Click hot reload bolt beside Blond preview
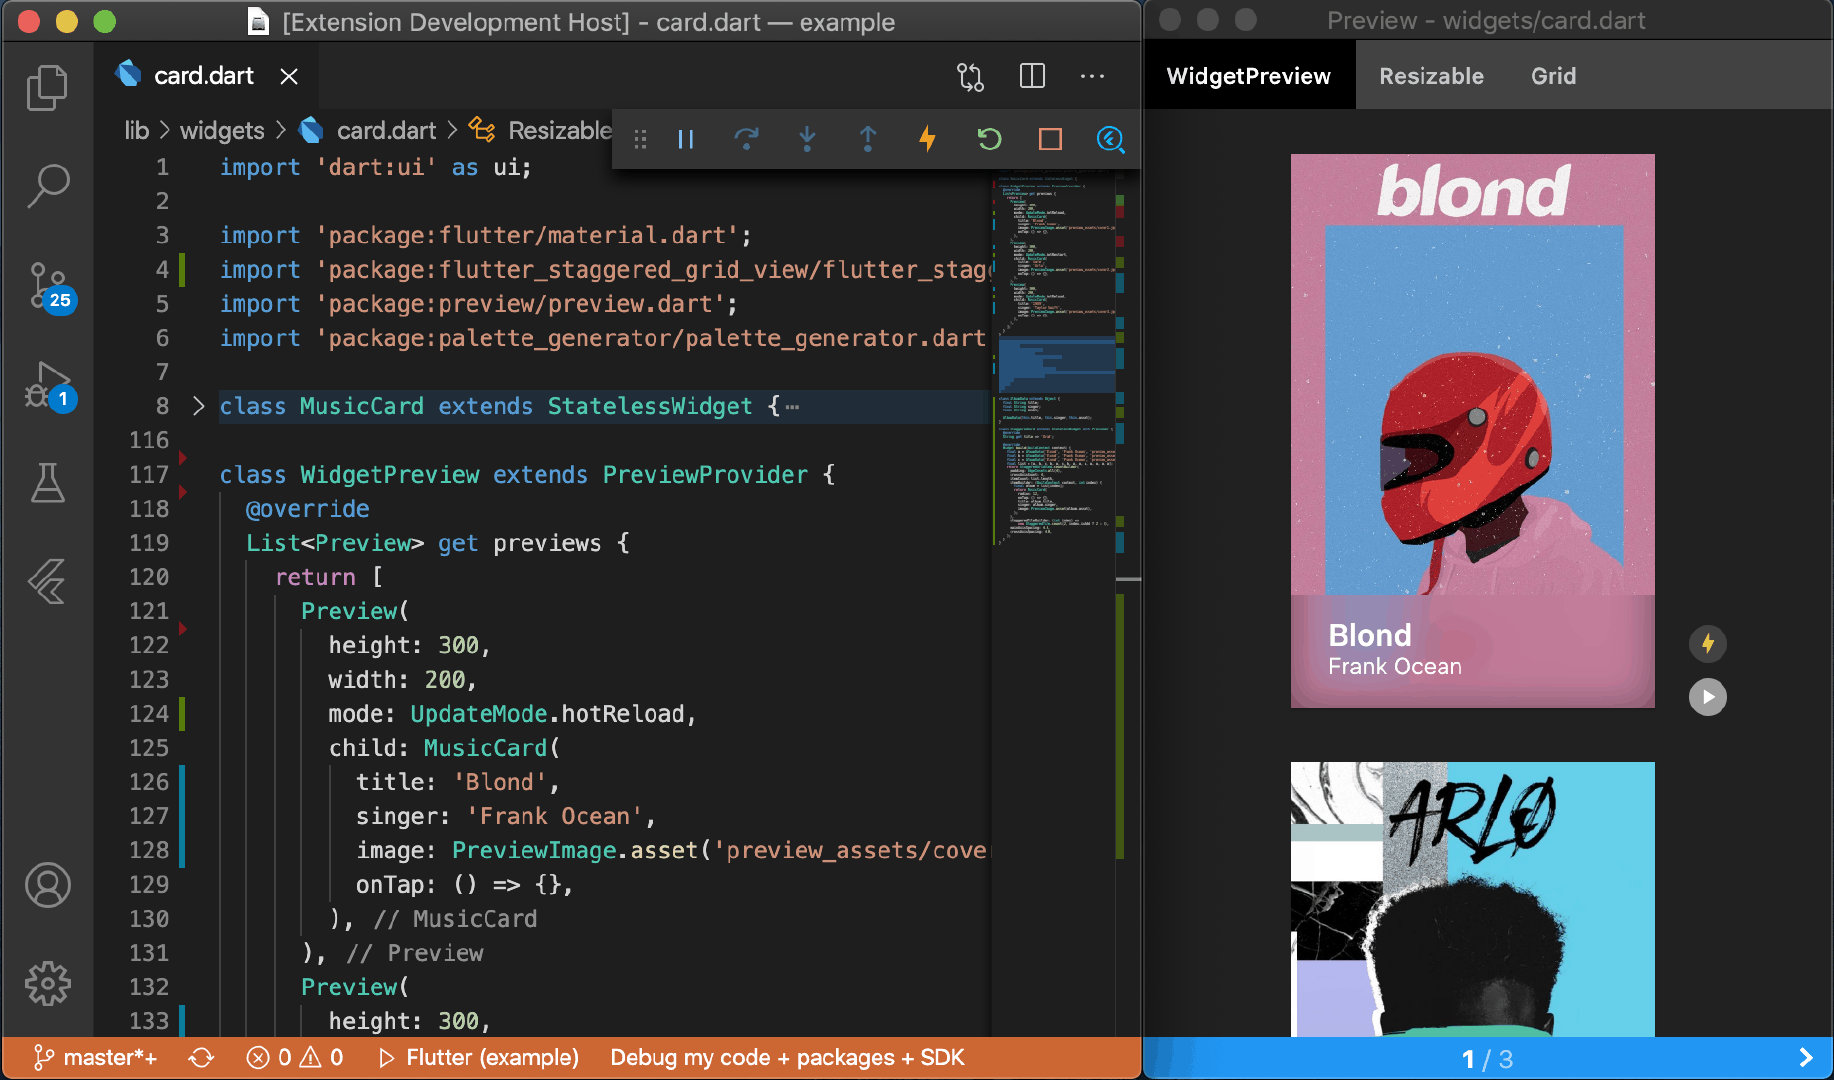Image resolution: width=1834 pixels, height=1080 pixels. pos(1708,643)
